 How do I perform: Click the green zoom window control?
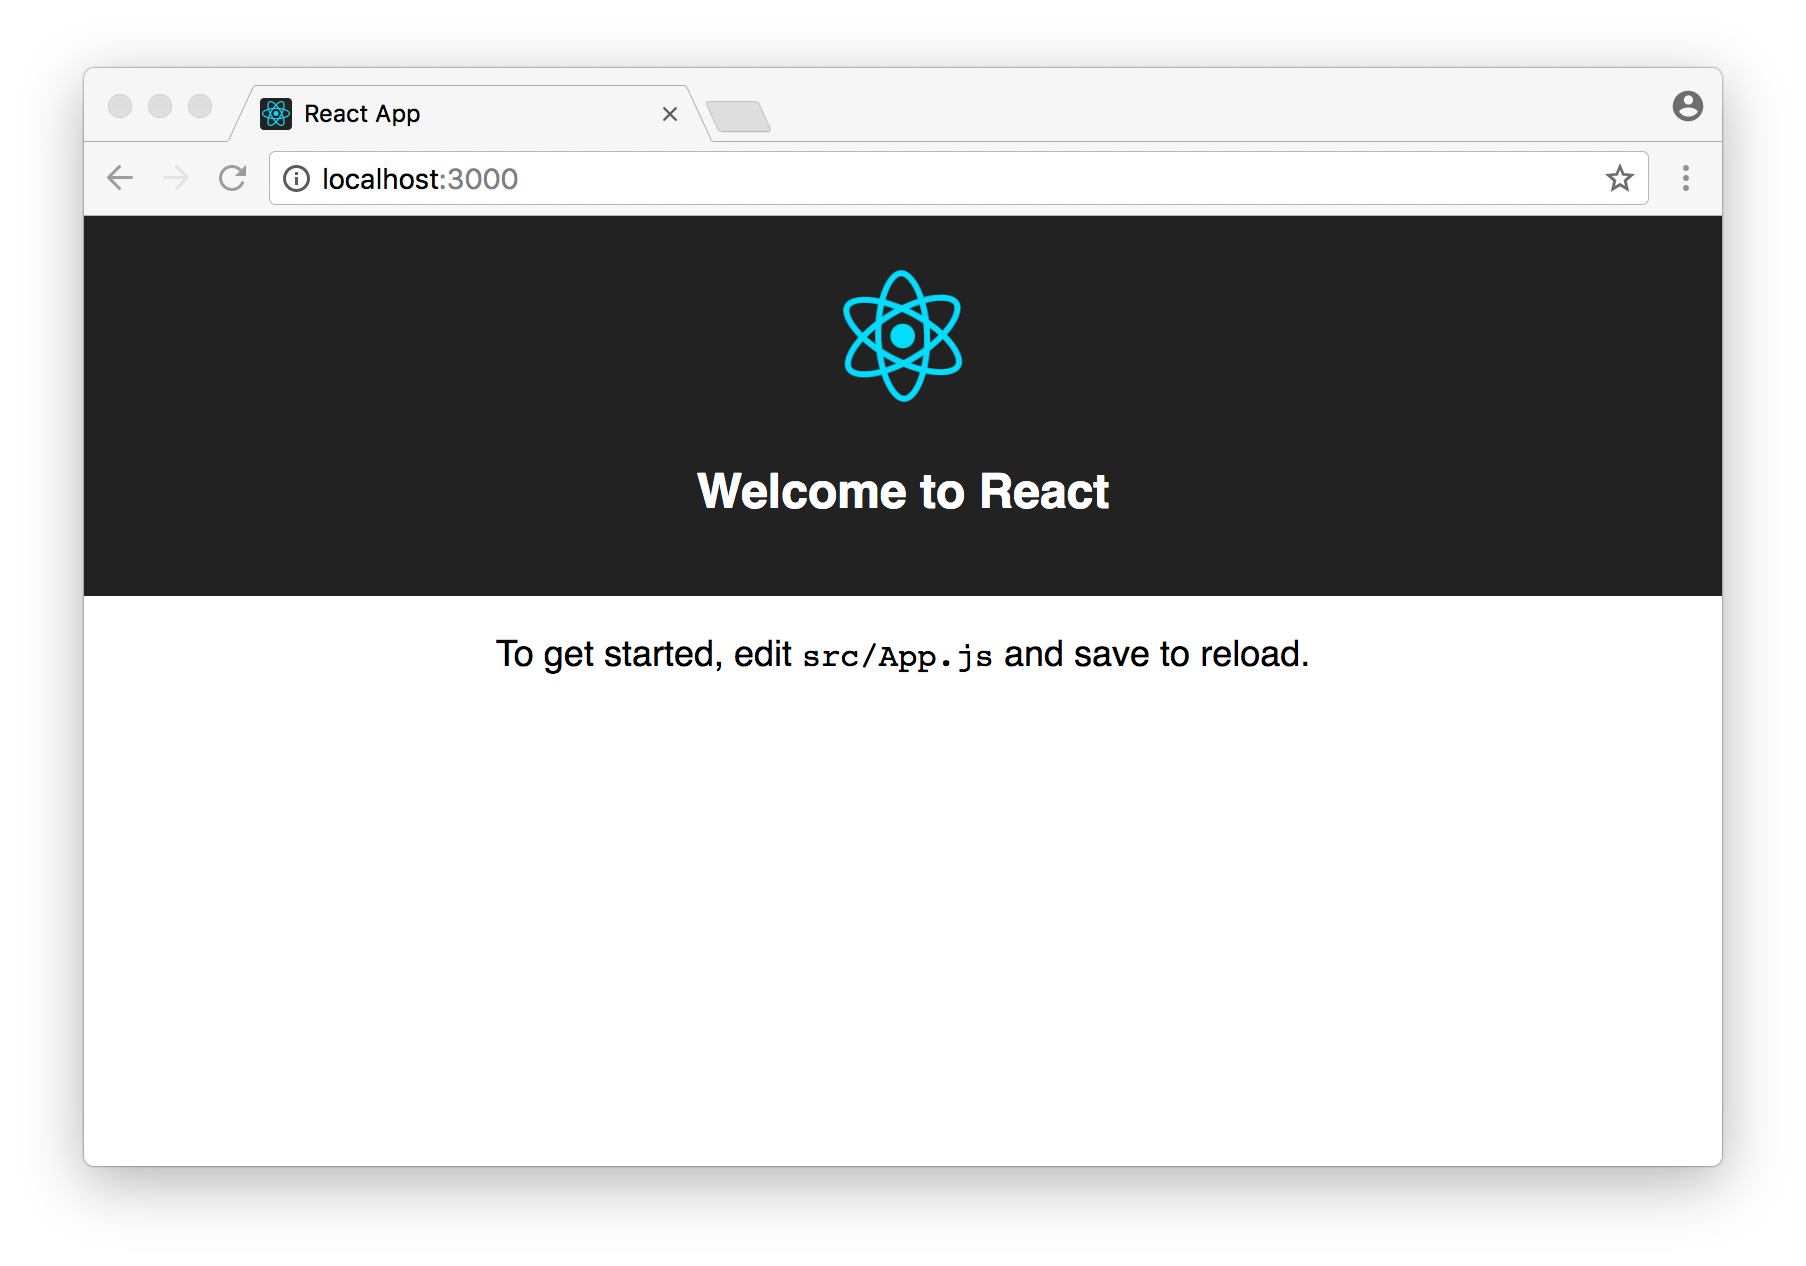click(199, 106)
